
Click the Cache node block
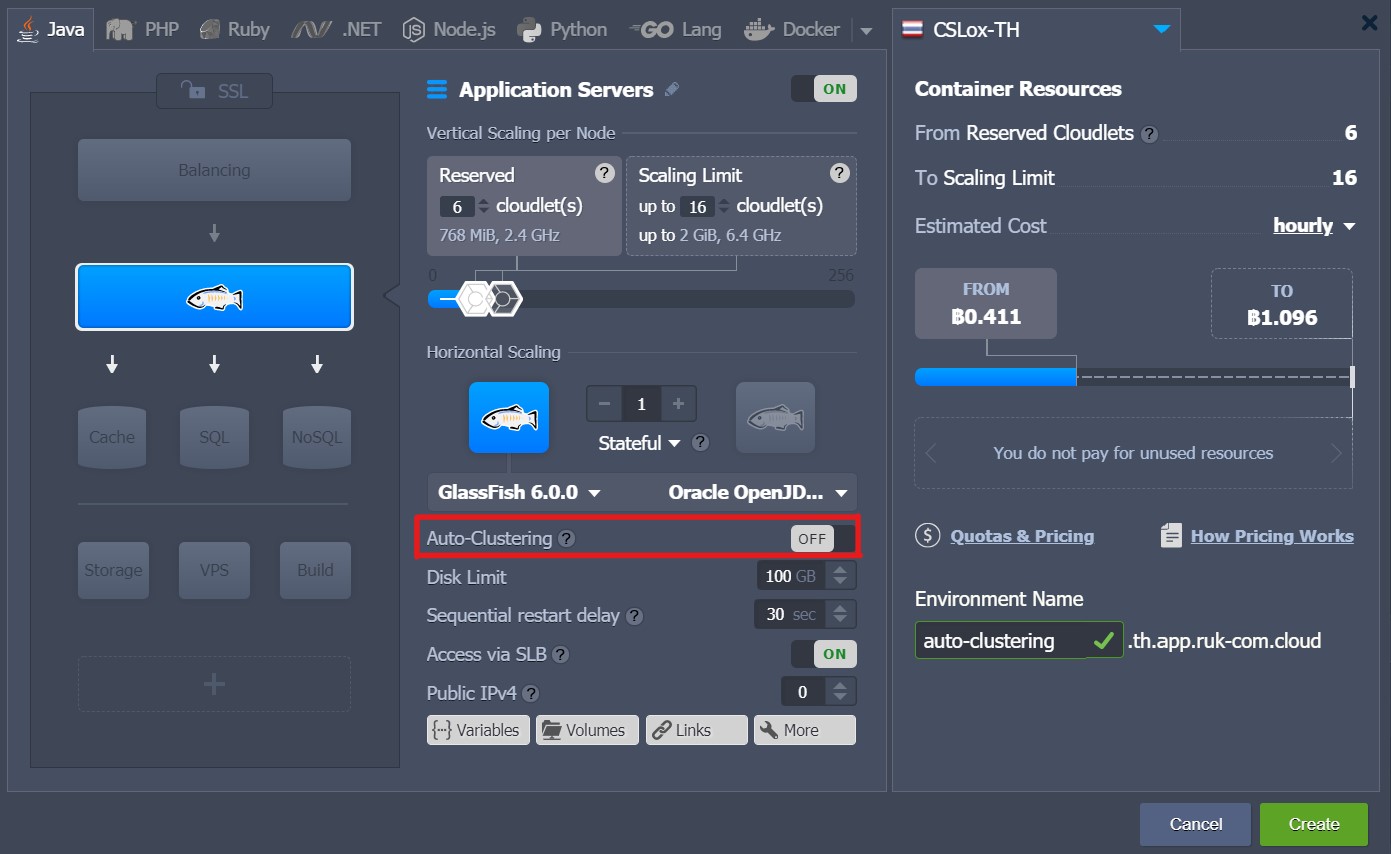[112, 437]
